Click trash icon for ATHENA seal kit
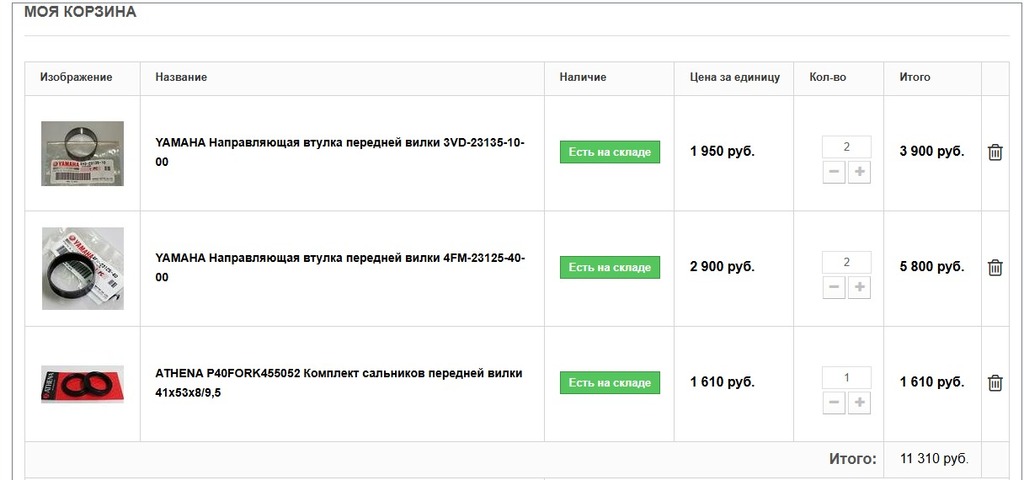1024x480 pixels. tap(995, 383)
